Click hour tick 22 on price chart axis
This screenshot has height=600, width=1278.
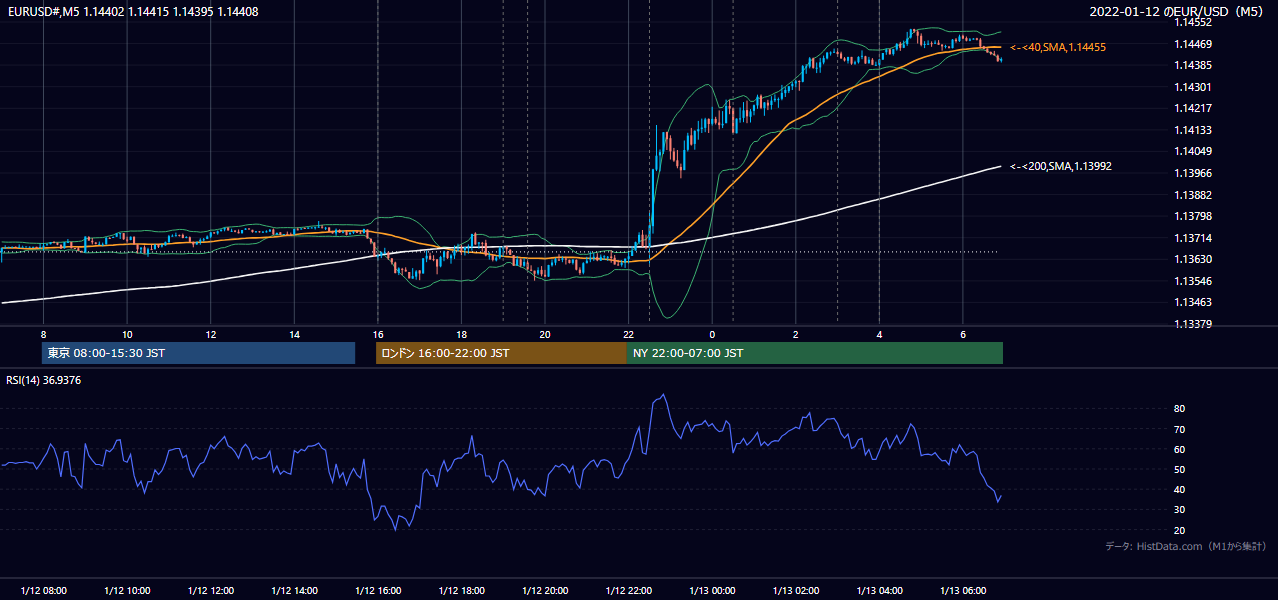coord(629,334)
